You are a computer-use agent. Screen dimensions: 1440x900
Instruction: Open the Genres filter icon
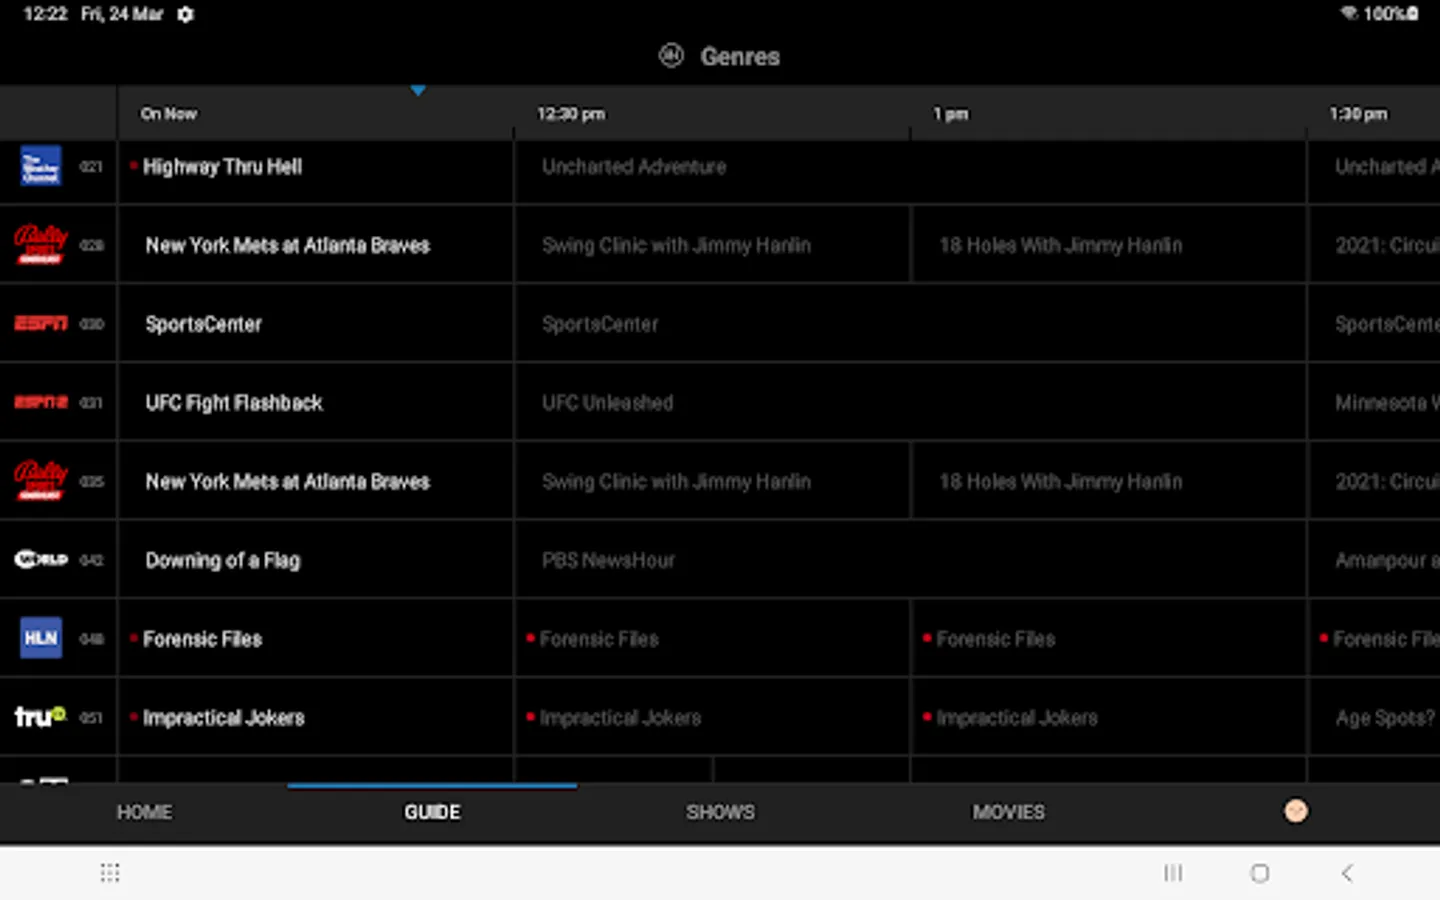(671, 56)
